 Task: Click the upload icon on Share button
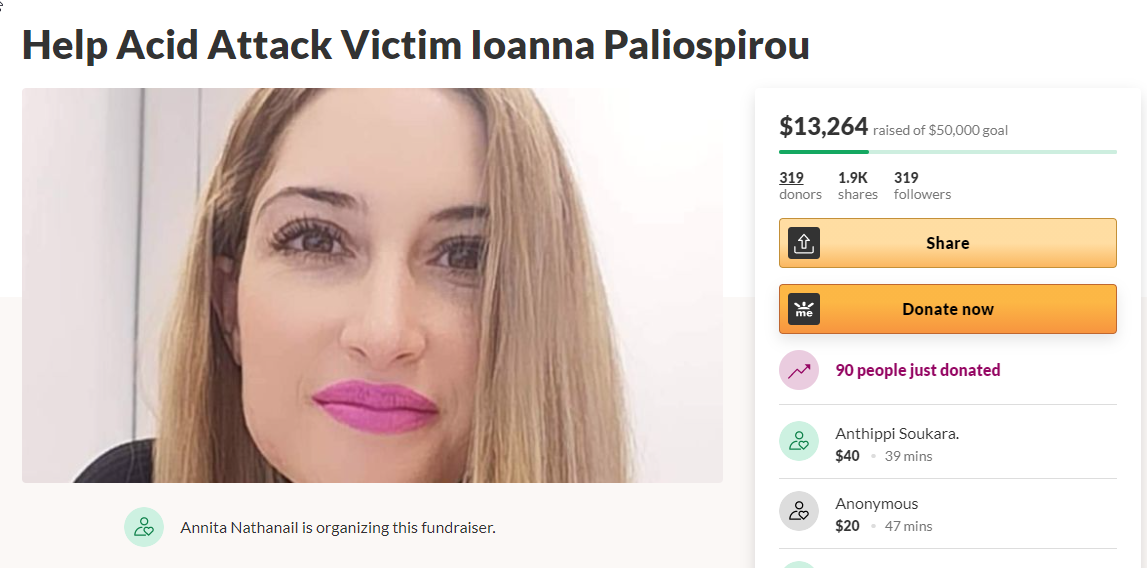pos(803,243)
